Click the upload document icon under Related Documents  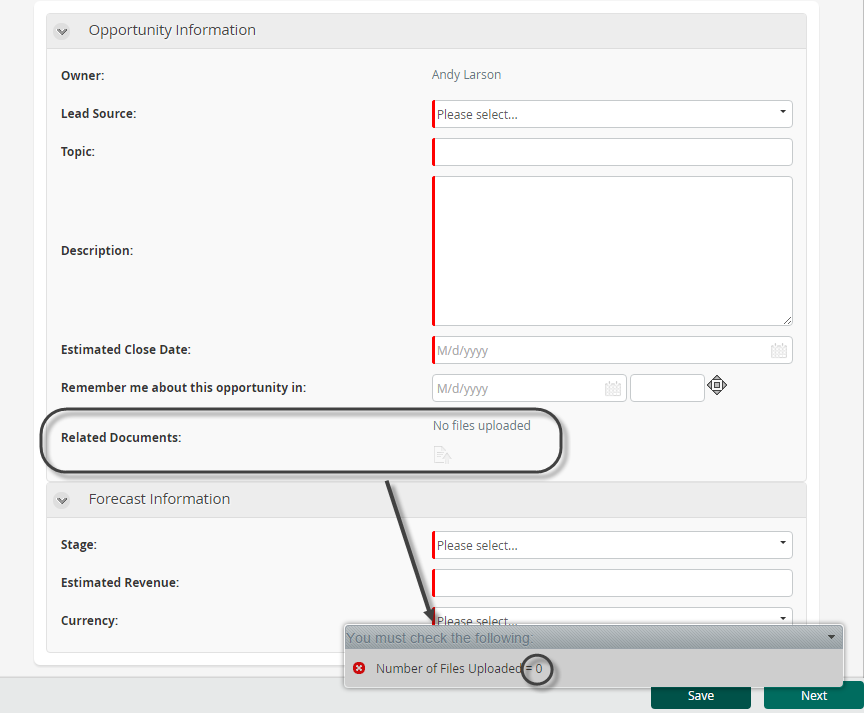(442, 455)
